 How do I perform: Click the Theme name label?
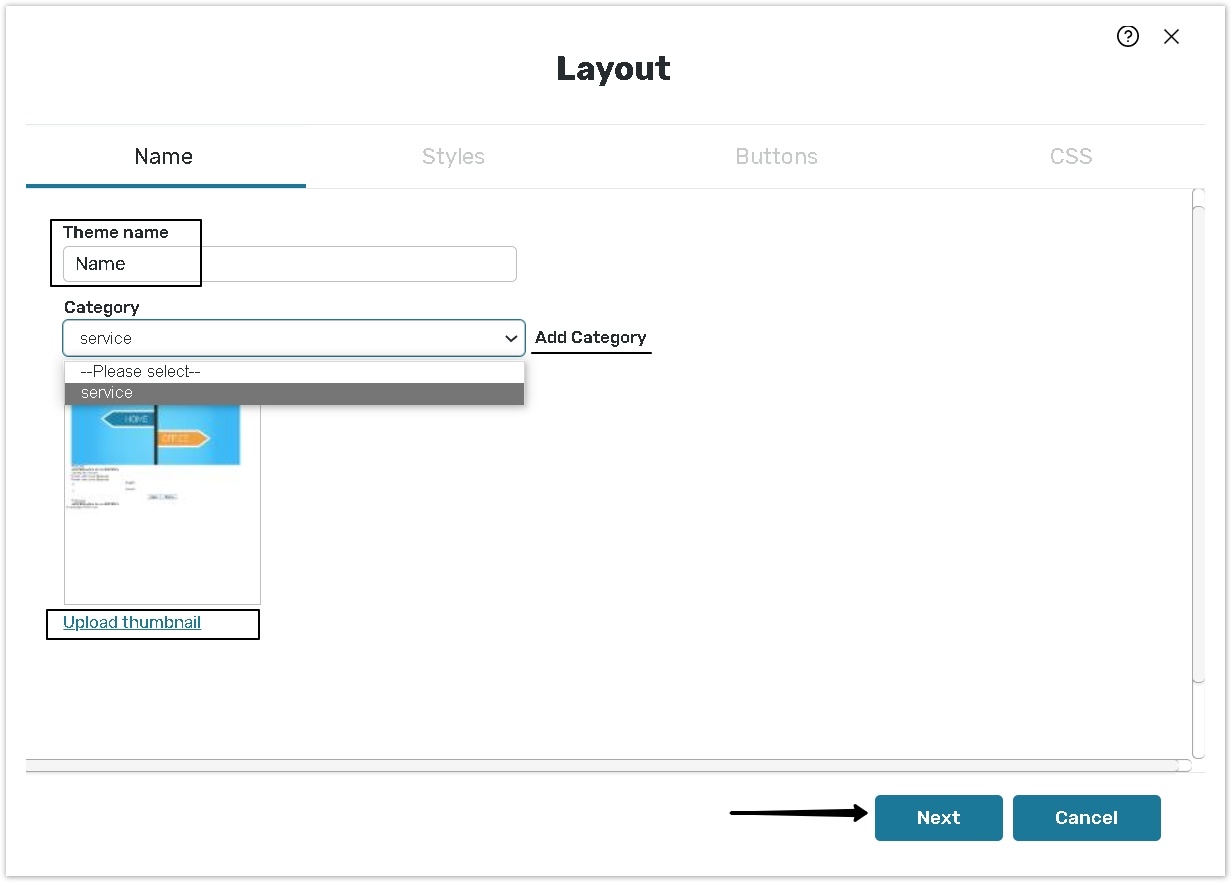point(114,232)
